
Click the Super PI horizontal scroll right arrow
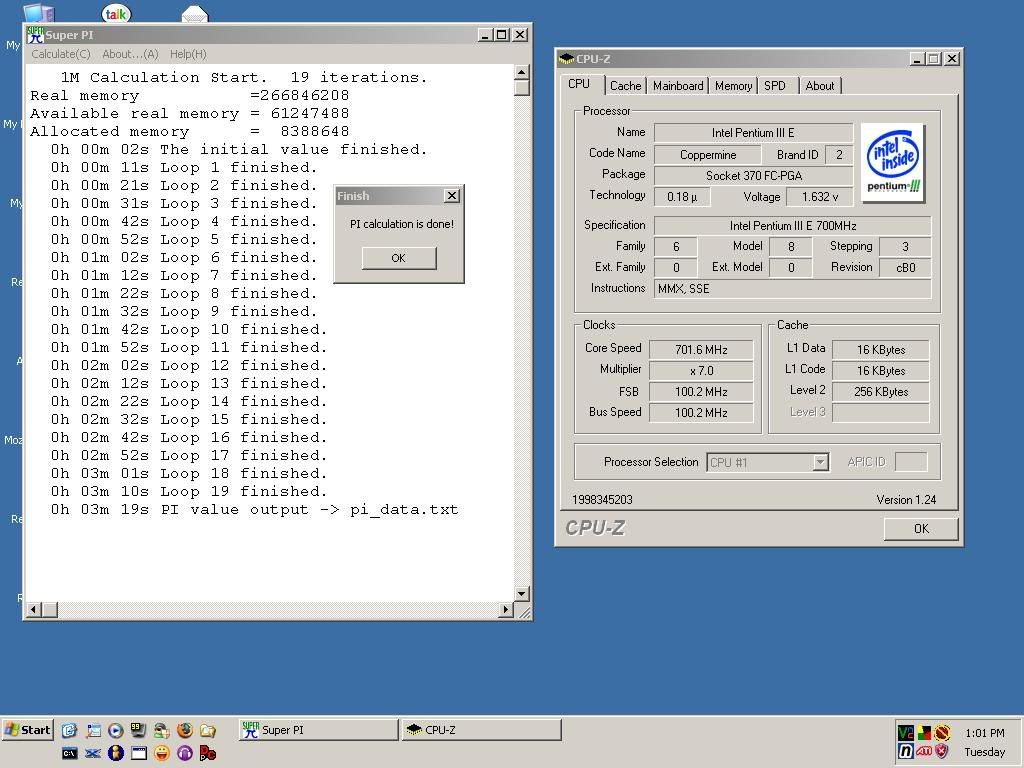click(x=505, y=609)
